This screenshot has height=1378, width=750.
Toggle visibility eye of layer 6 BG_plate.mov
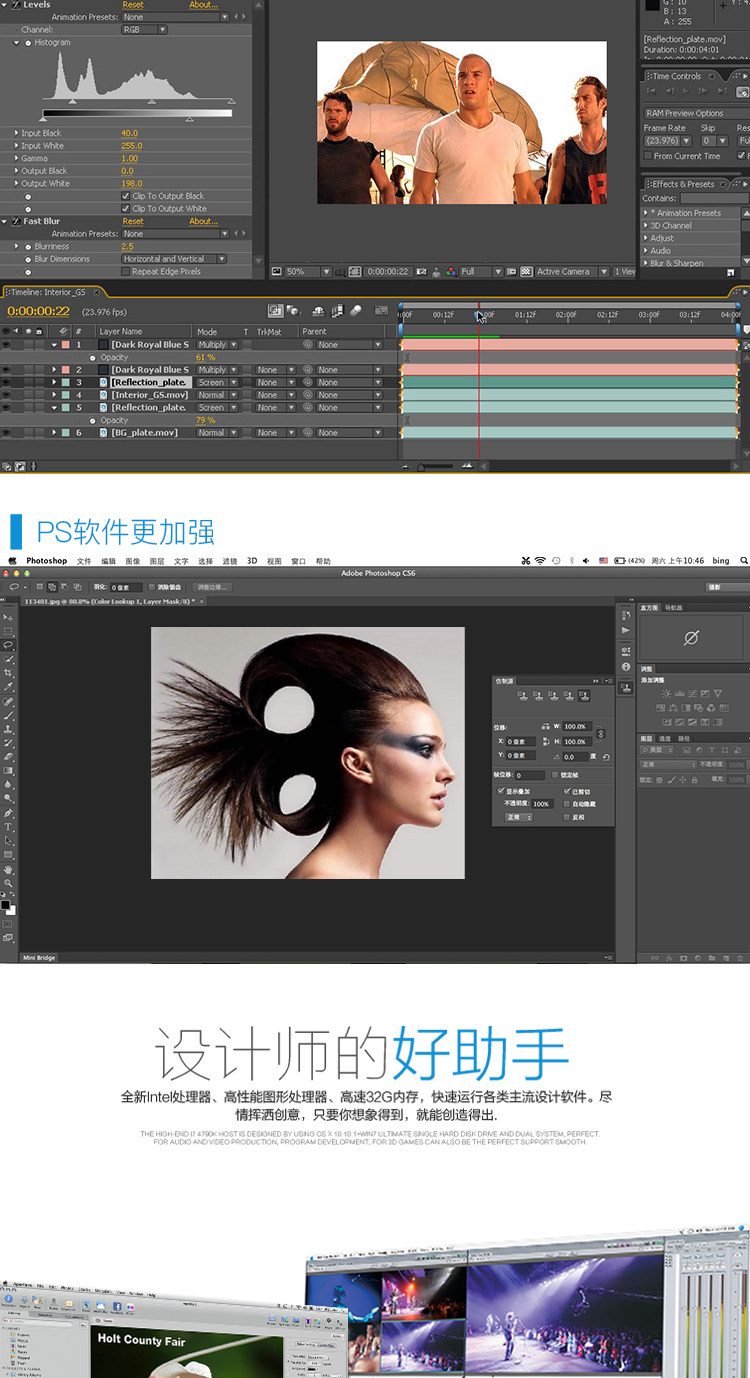click(x=6, y=433)
